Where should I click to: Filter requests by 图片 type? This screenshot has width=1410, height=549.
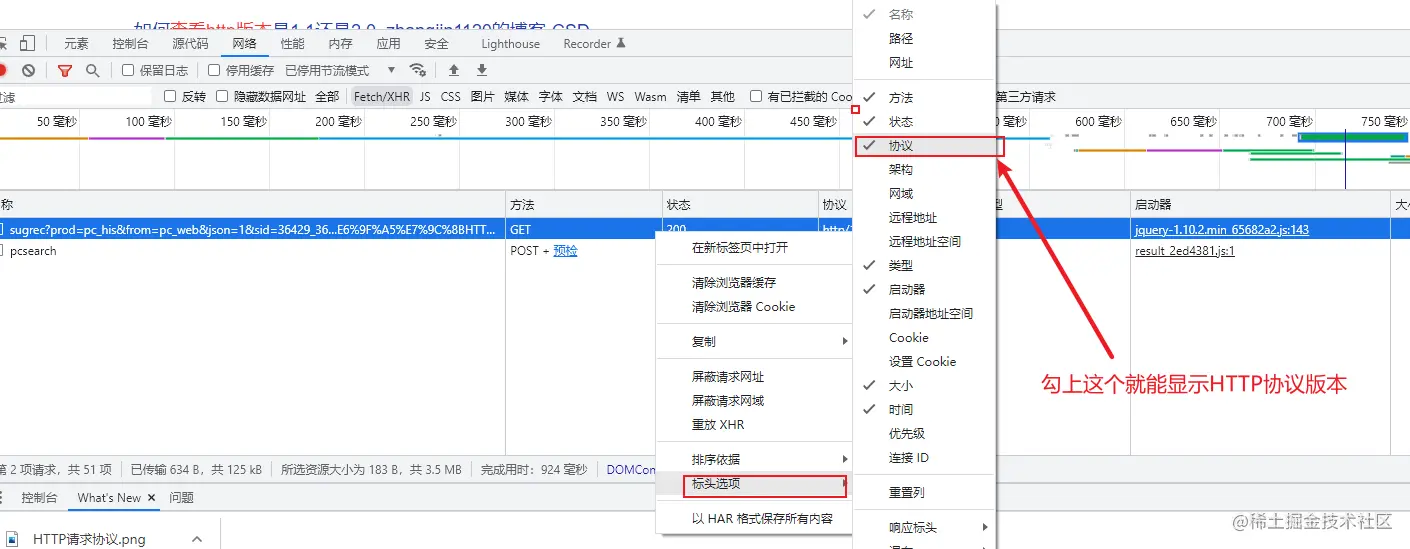tap(482, 97)
